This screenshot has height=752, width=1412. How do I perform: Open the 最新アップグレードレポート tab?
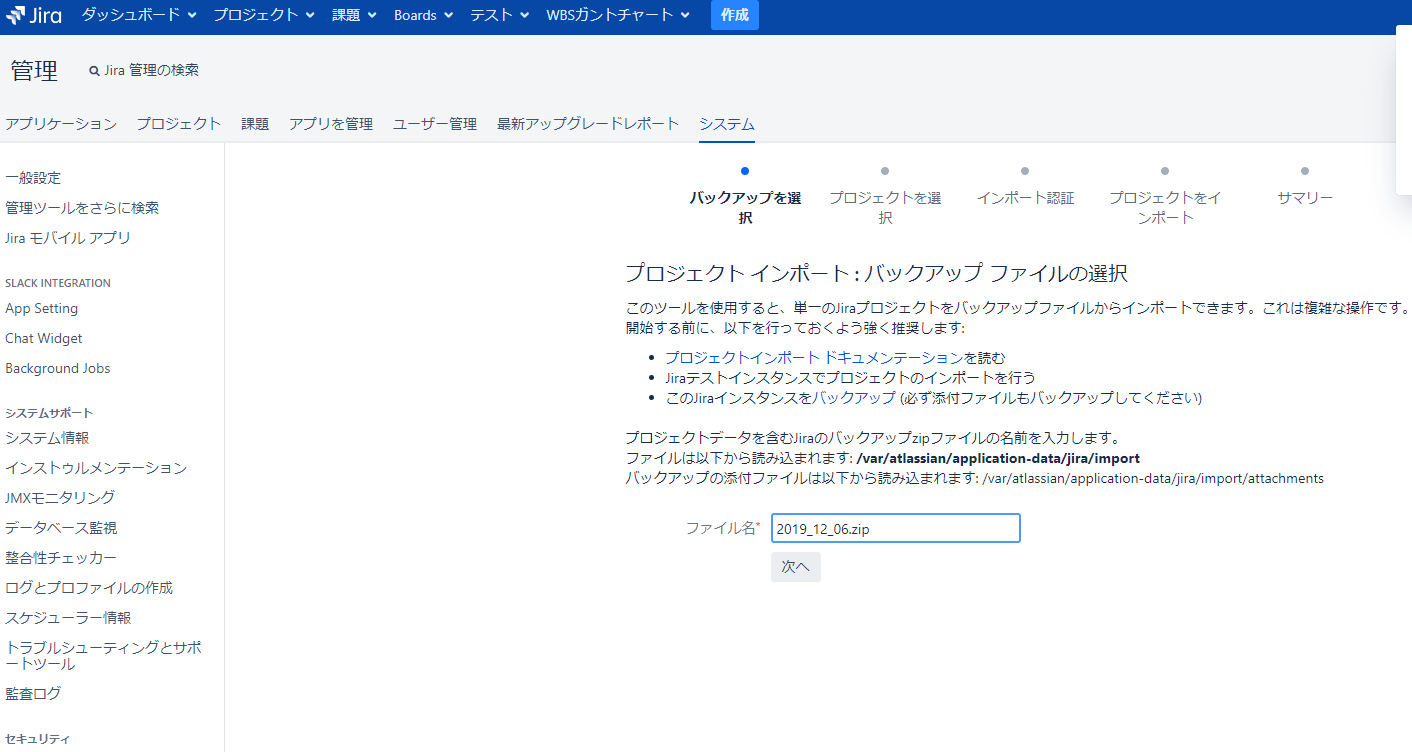coord(588,124)
